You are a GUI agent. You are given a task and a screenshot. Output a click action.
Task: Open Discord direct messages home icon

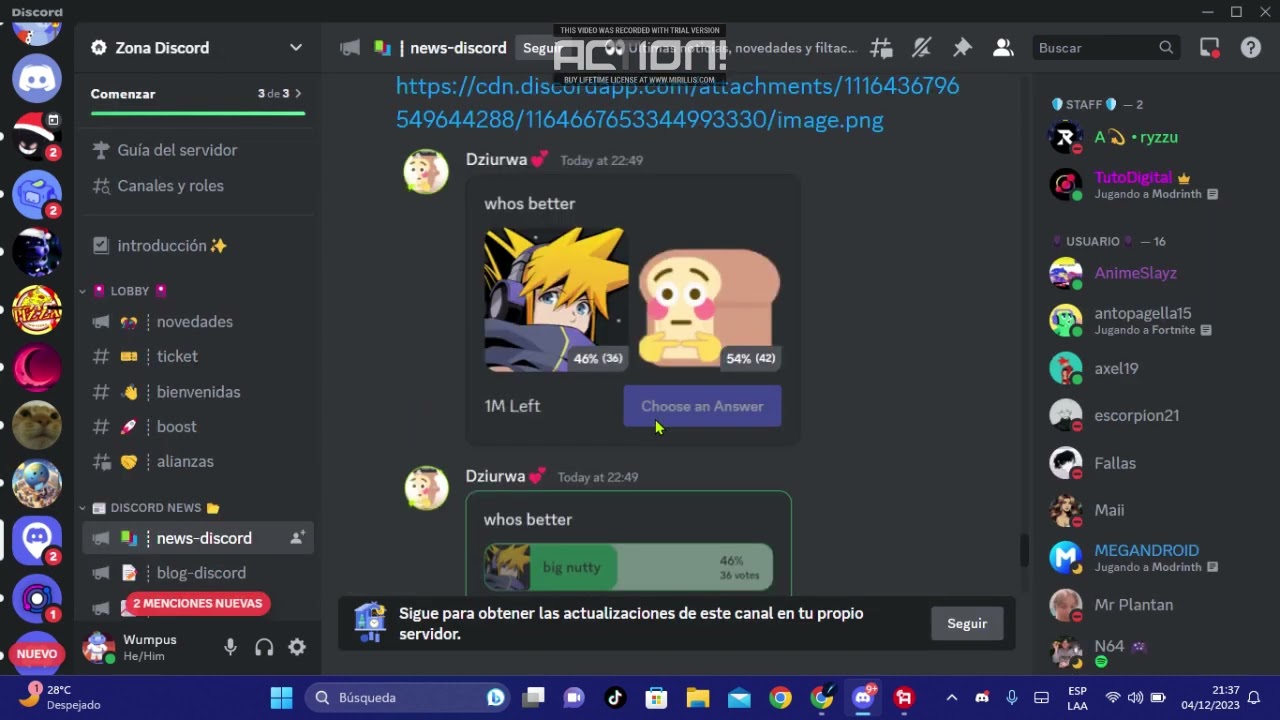[37, 78]
